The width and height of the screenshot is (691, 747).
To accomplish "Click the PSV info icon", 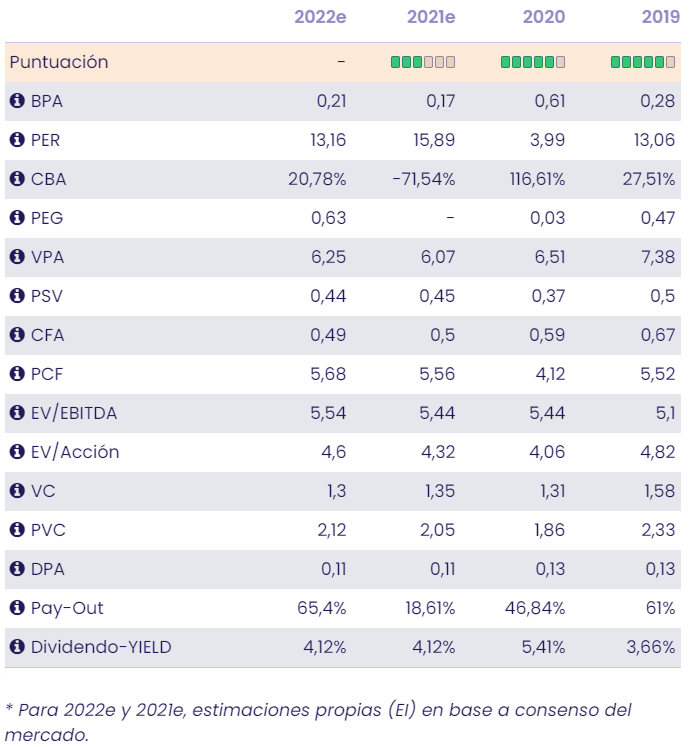I will click(16, 296).
